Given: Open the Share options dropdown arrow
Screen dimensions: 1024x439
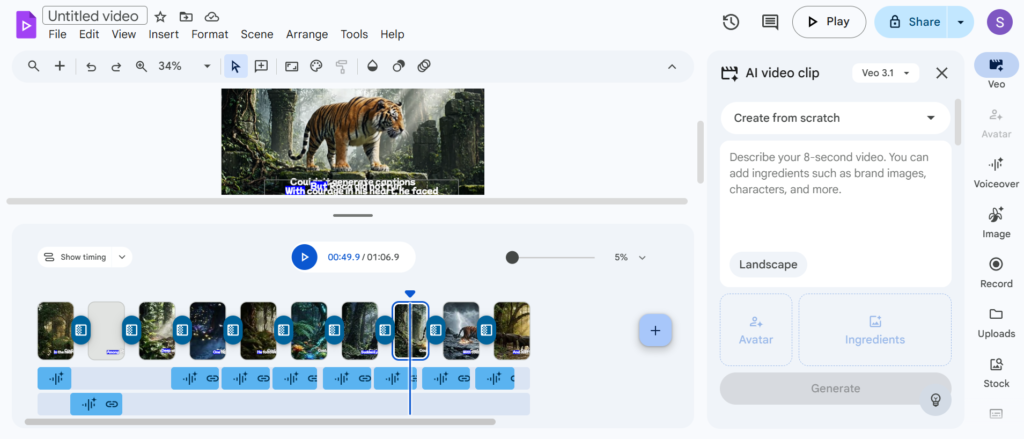Looking at the screenshot, I should point(960,22).
